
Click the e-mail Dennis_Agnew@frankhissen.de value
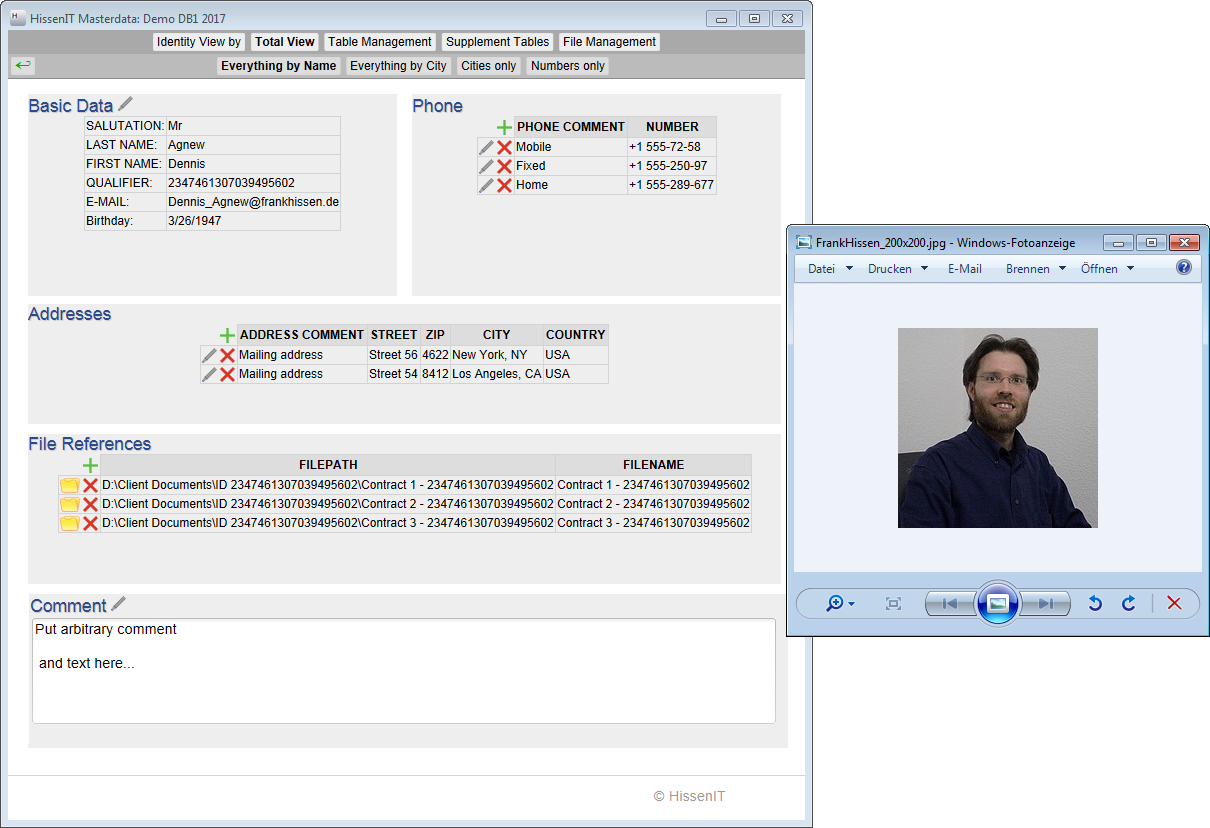point(253,202)
